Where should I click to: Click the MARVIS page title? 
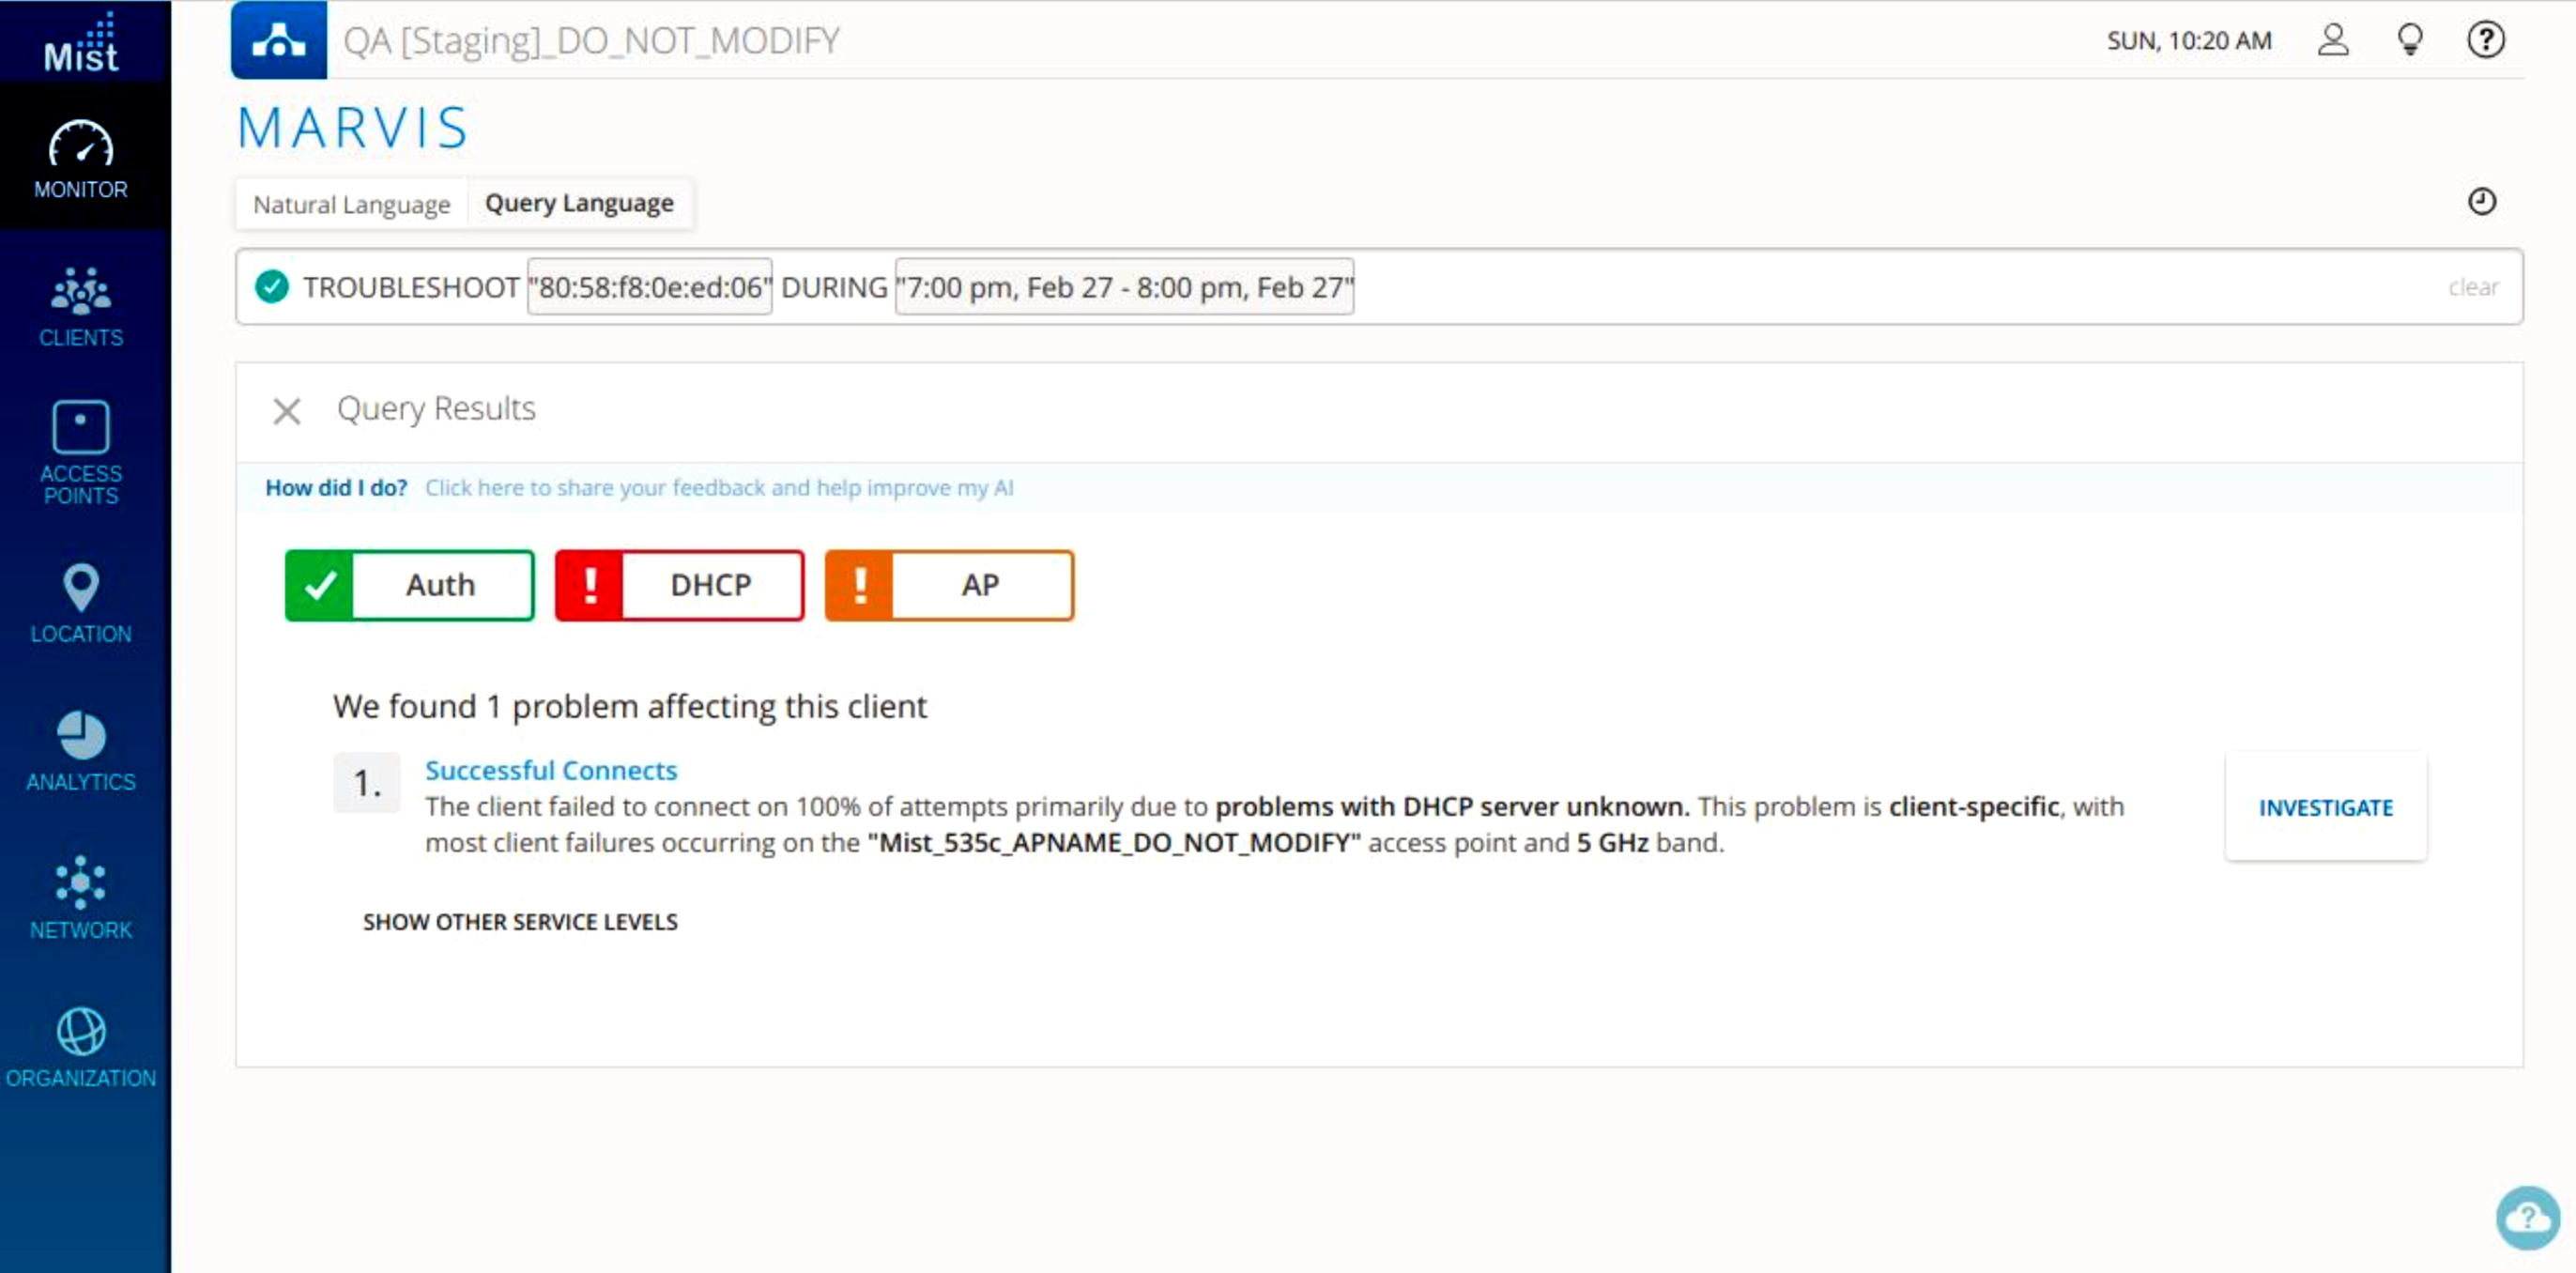(x=352, y=128)
